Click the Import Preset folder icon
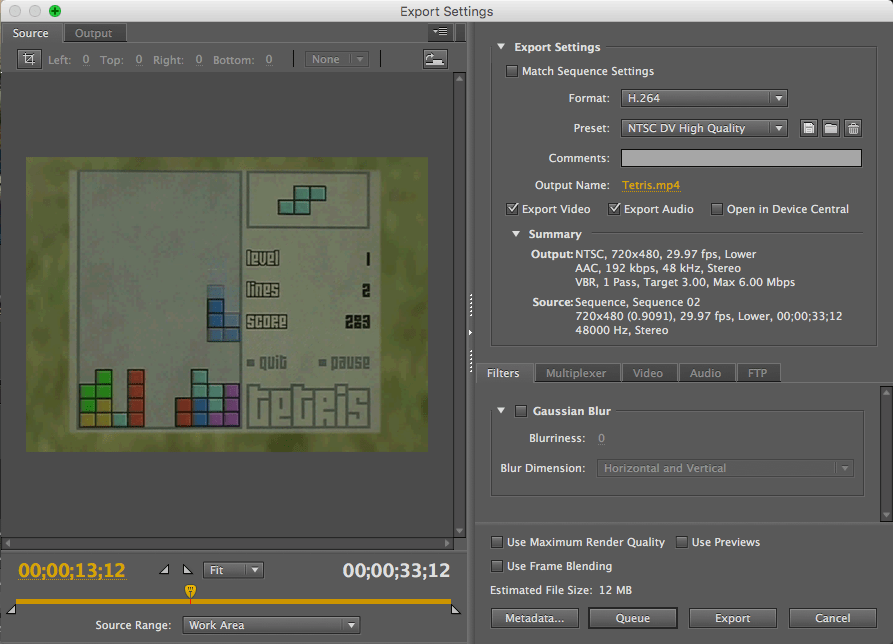This screenshot has height=644, width=893. [831, 128]
